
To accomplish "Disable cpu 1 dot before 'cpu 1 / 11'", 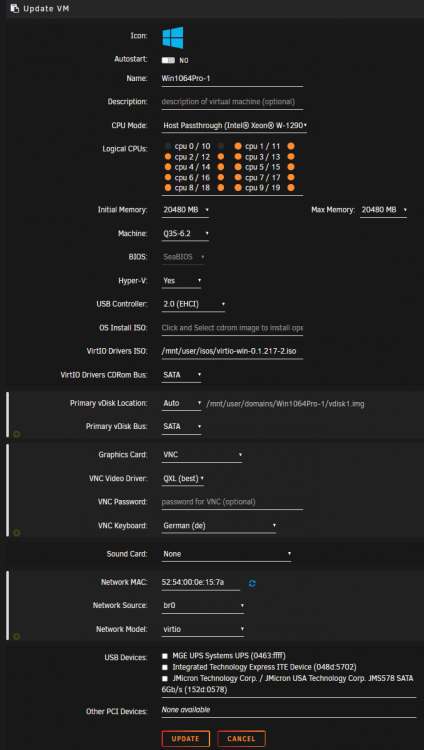I will 238,146.
